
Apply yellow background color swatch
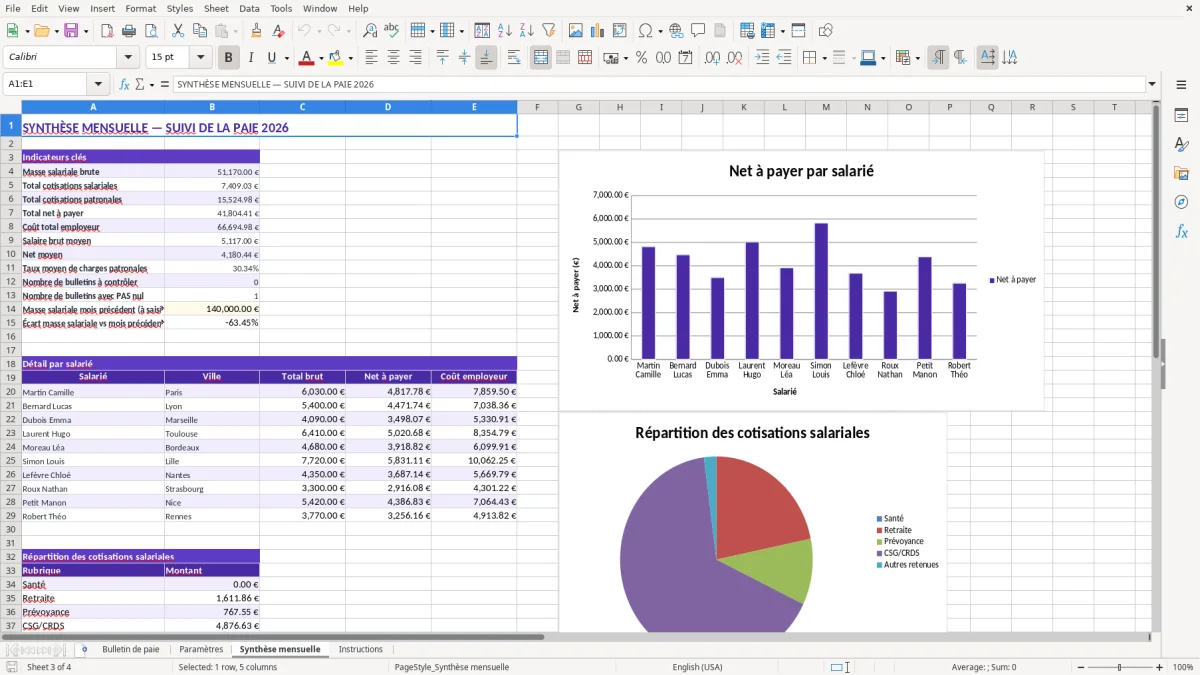pyautogui.click(x=335, y=58)
